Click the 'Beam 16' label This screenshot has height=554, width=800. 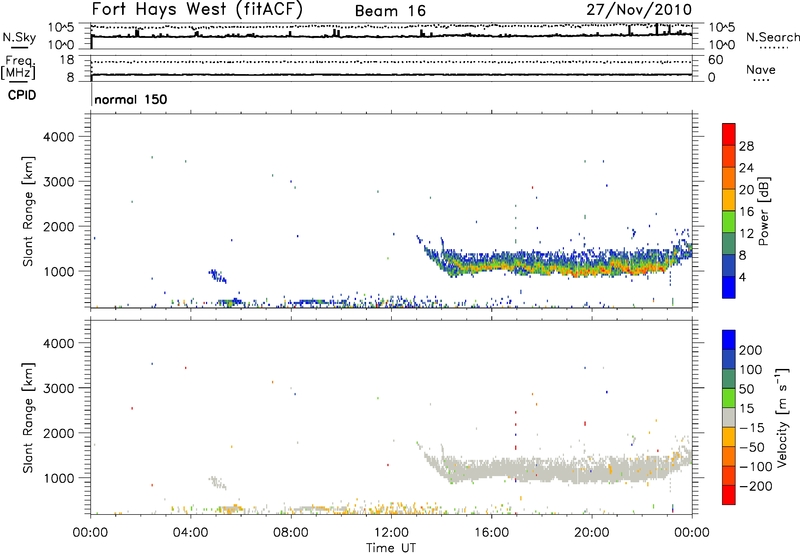pos(390,11)
